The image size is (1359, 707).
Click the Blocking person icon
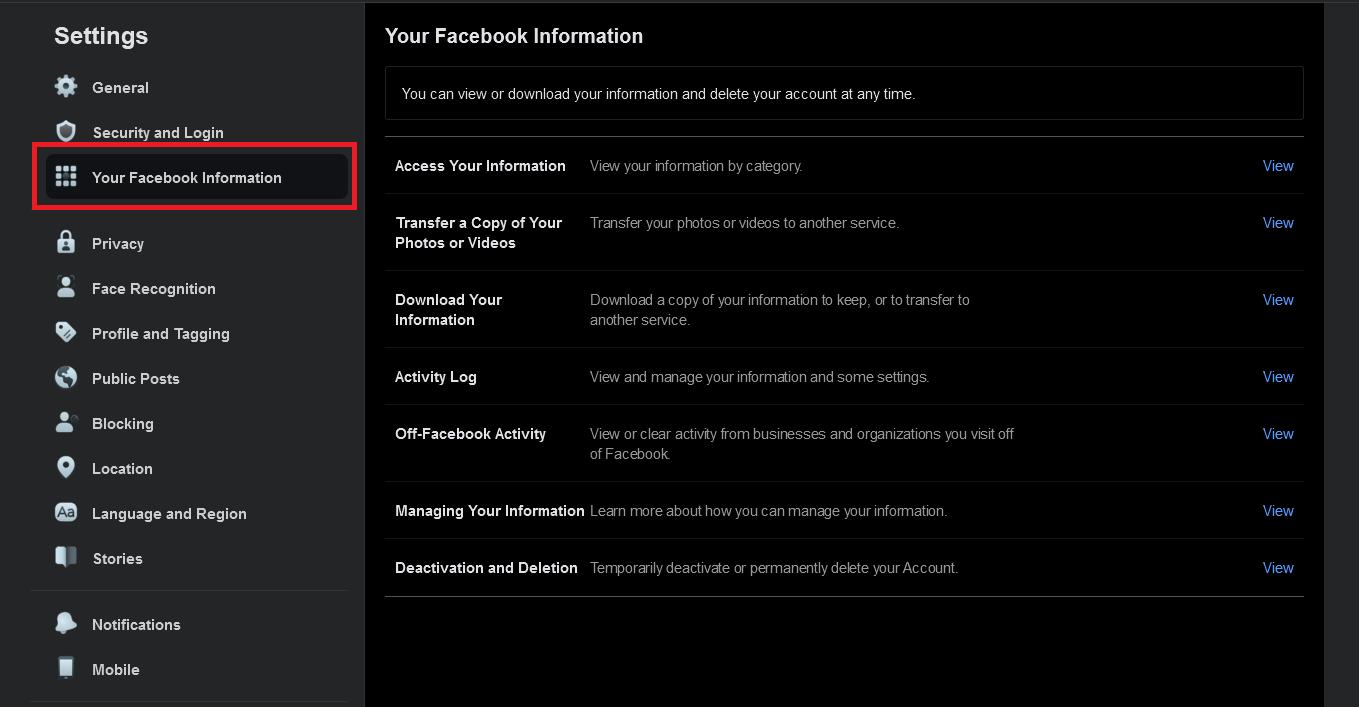pyautogui.click(x=66, y=422)
